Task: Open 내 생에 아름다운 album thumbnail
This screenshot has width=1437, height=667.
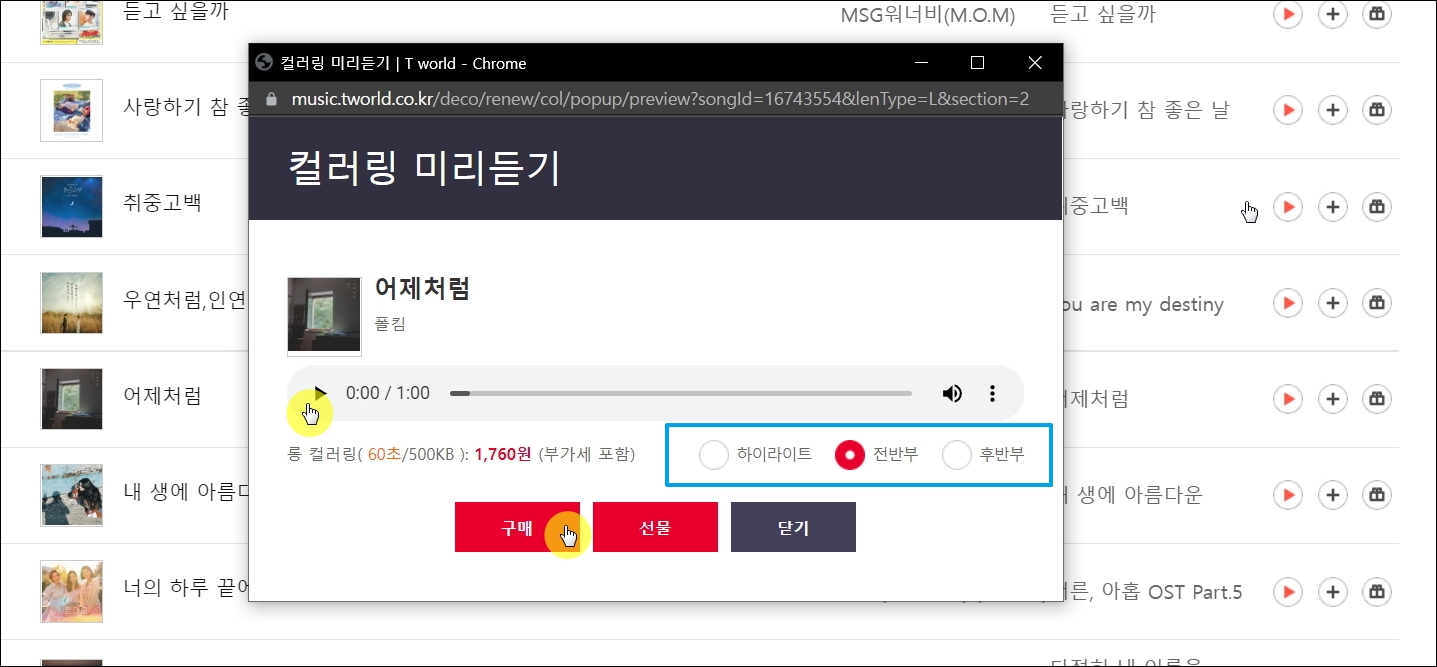Action: (71, 495)
